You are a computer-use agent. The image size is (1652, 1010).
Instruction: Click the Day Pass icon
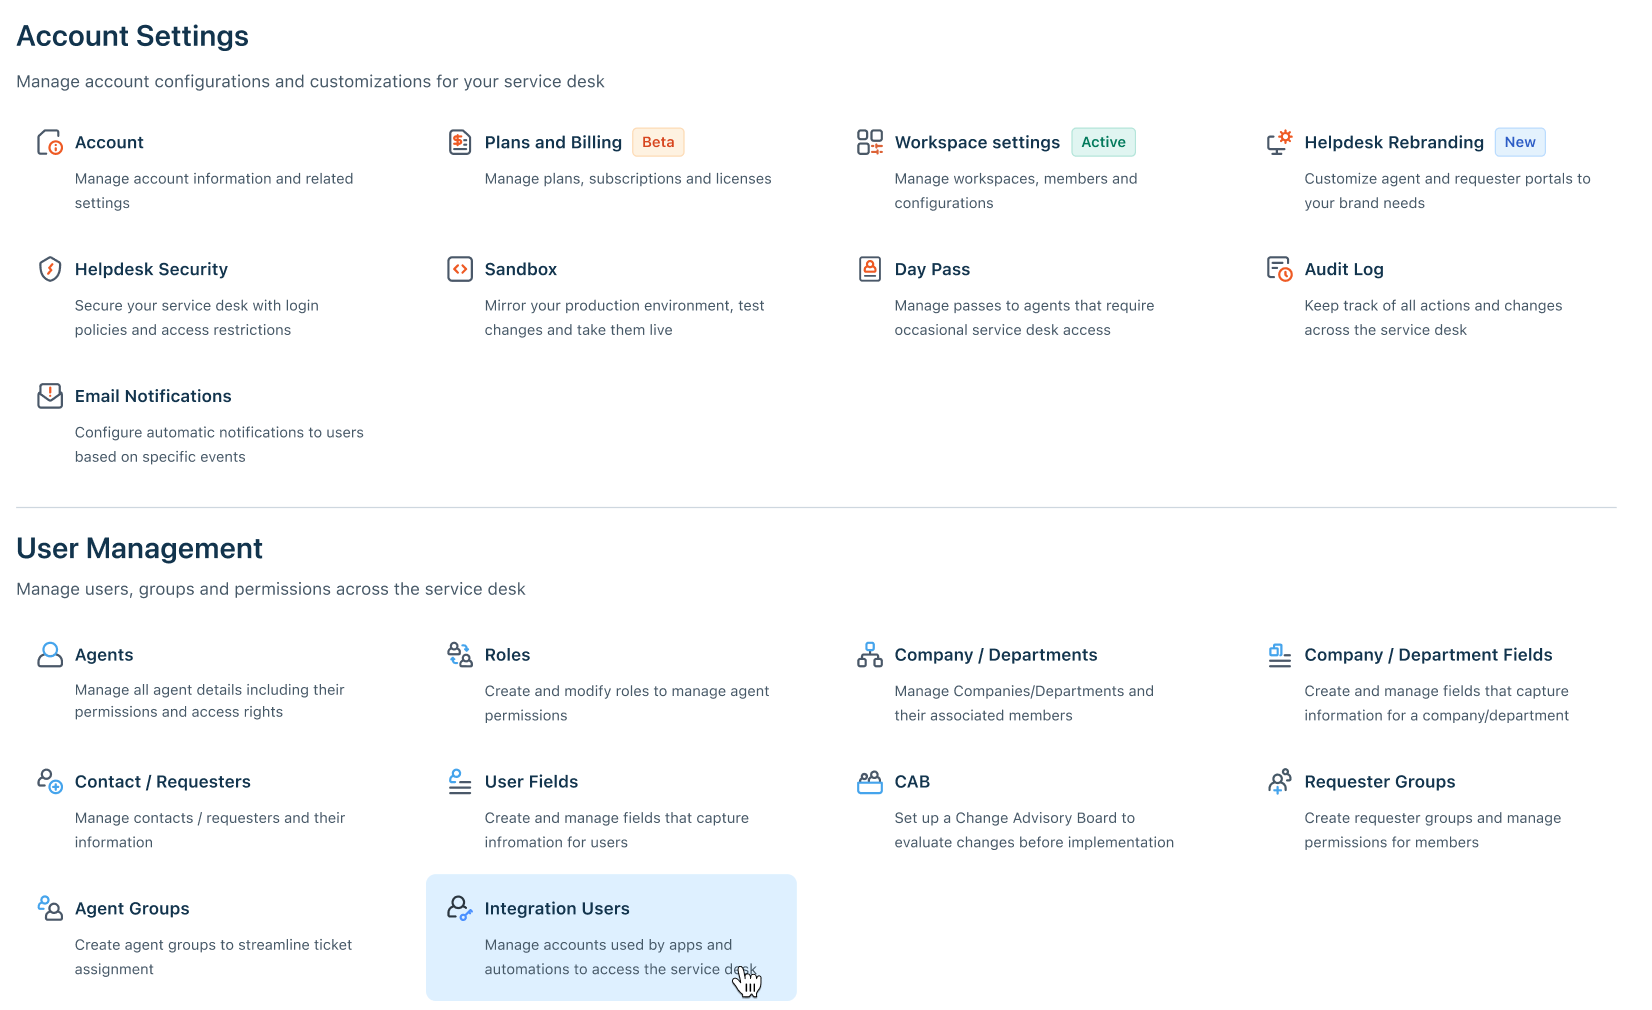coord(870,269)
